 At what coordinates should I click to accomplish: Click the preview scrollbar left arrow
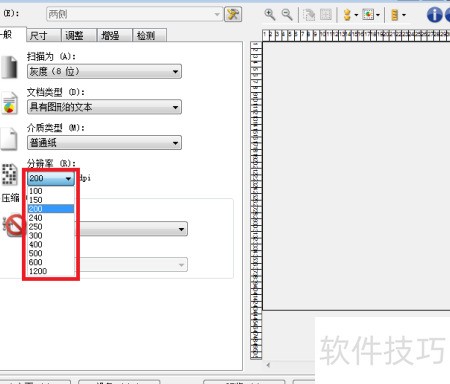268,365
